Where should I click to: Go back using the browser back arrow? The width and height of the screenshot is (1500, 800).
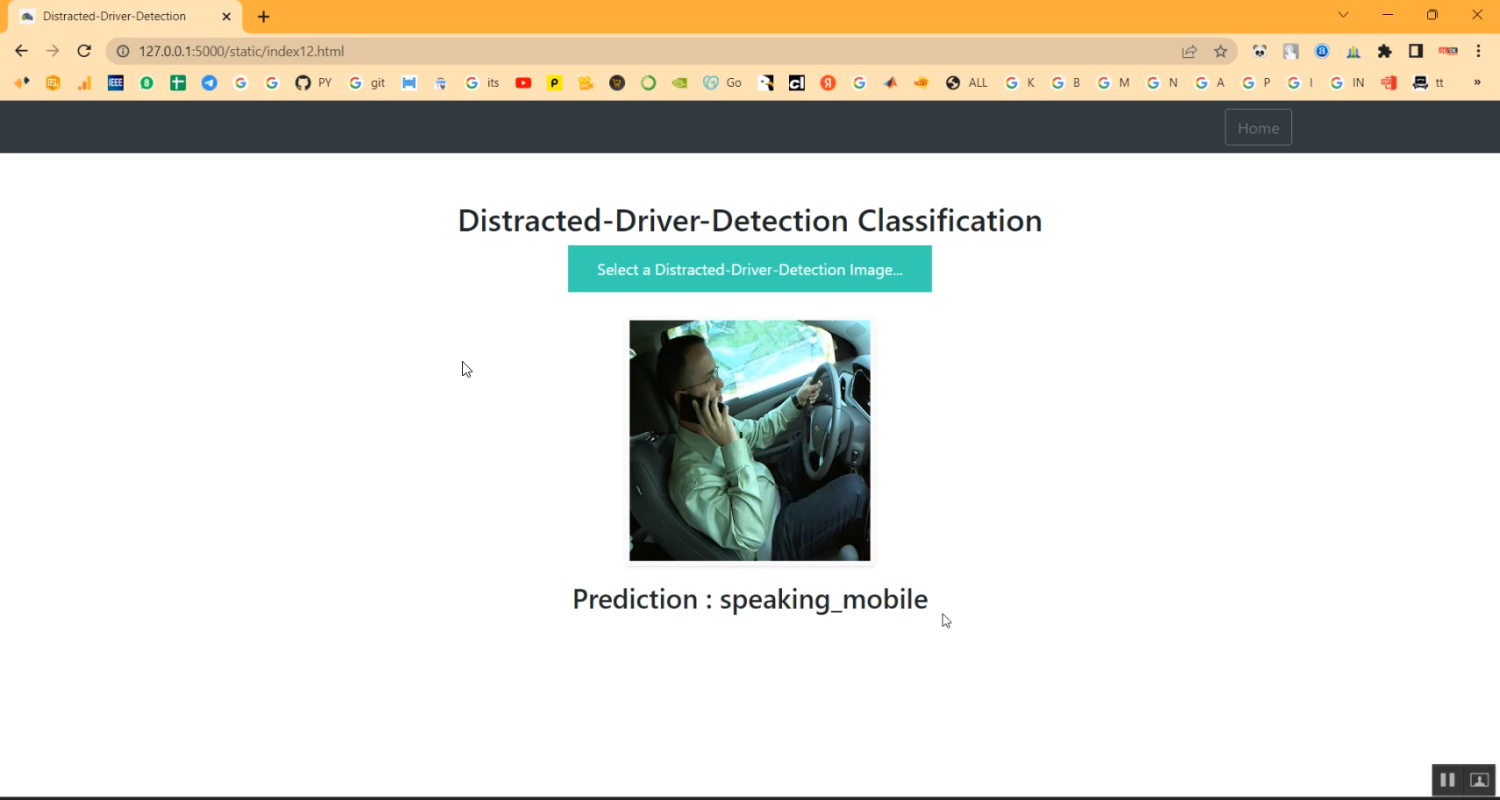pyautogui.click(x=21, y=51)
